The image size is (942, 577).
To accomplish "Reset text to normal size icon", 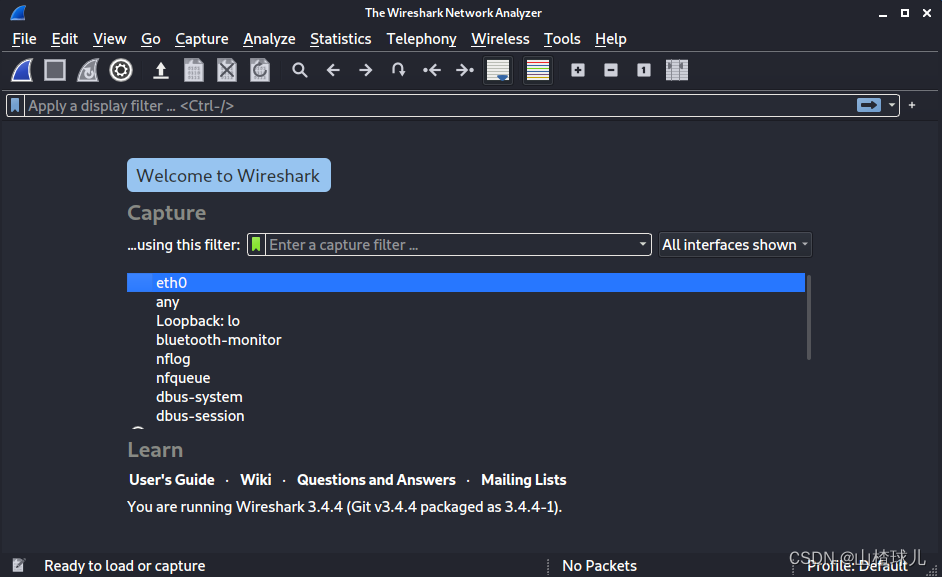I will coord(643,70).
